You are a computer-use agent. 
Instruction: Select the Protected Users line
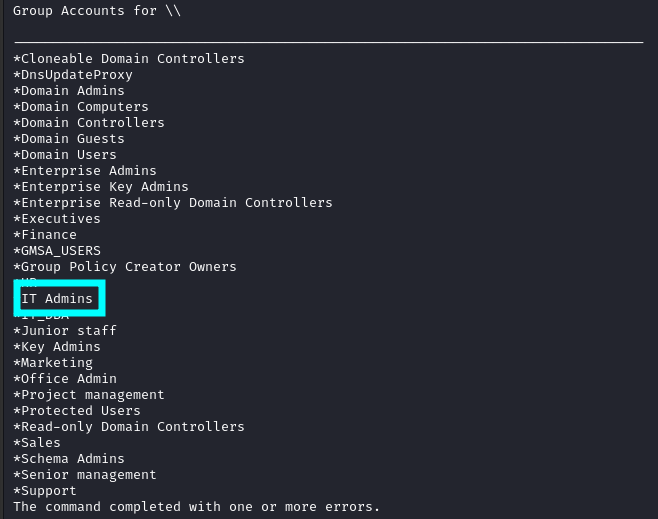[77, 411]
